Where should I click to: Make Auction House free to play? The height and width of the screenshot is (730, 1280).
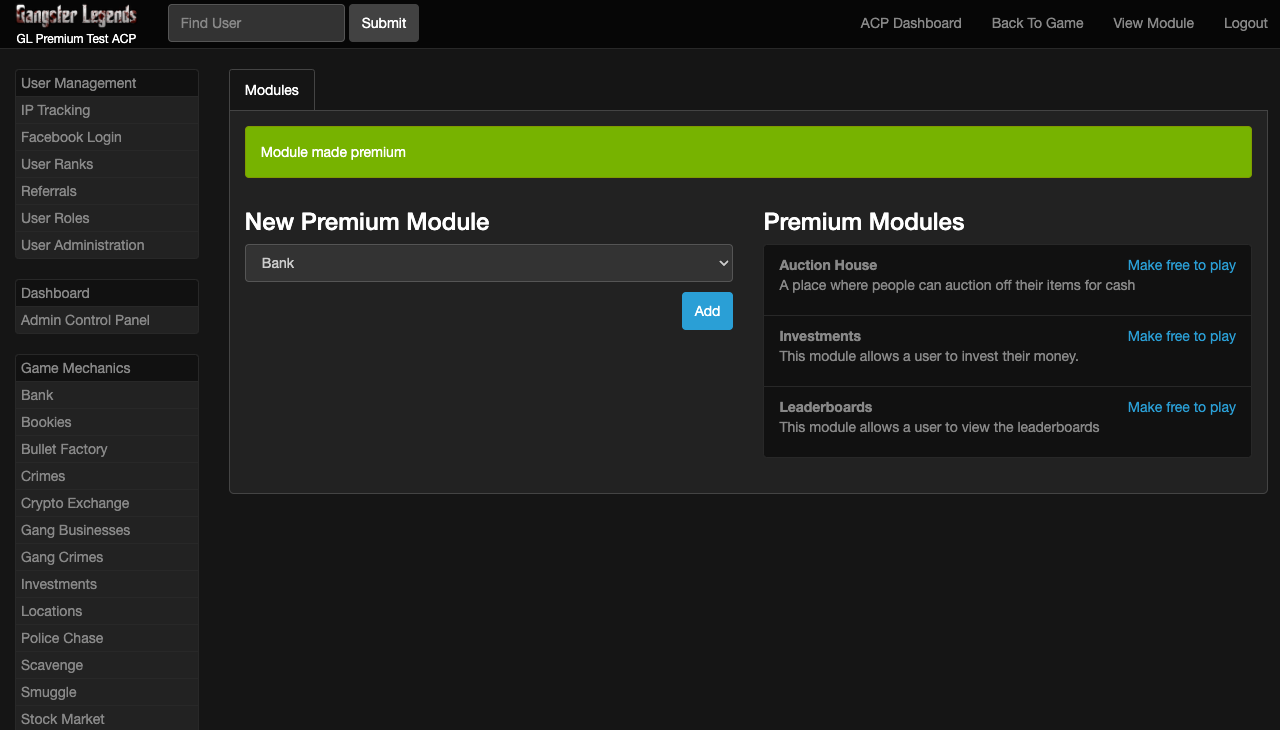[1181, 265]
